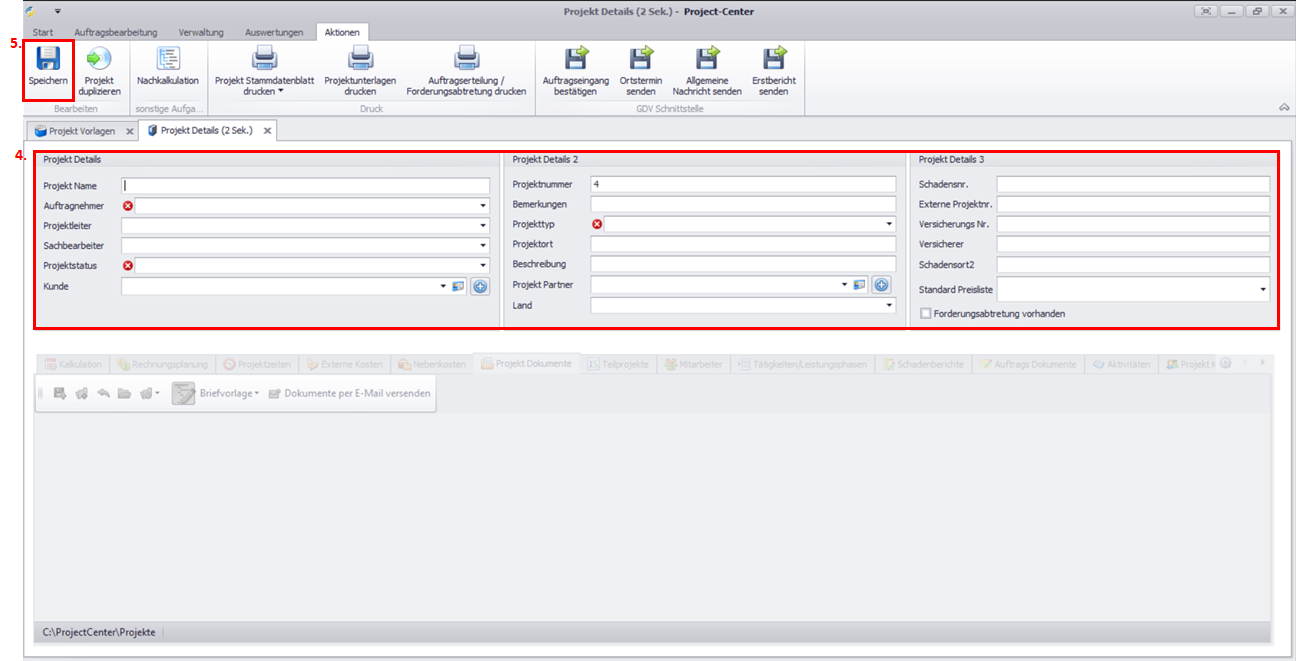Click the Projekt Name input field
This screenshot has width=1296, height=661.
point(305,186)
